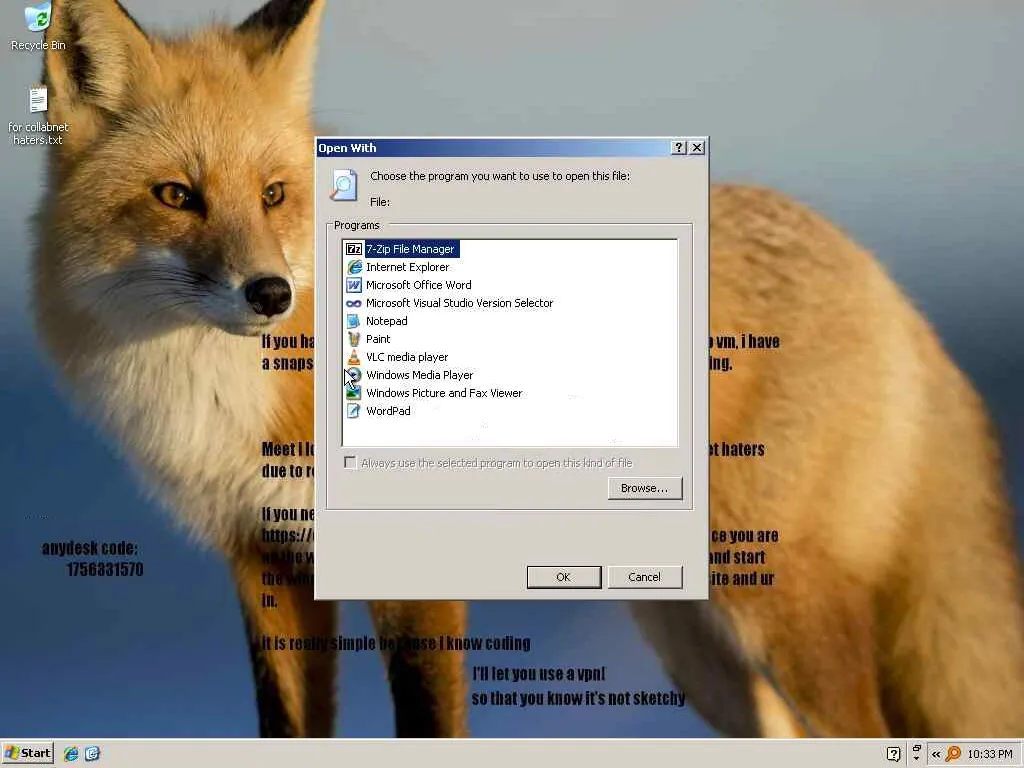The height and width of the screenshot is (768, 1024).
Task: Click the 10:33 PM taskbar clock
Action: tap(990, 754)
